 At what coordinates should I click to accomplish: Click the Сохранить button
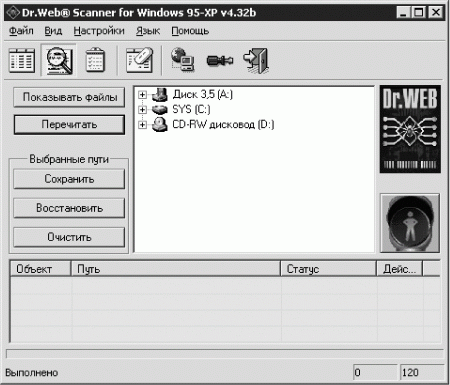[x=69, y=179]
